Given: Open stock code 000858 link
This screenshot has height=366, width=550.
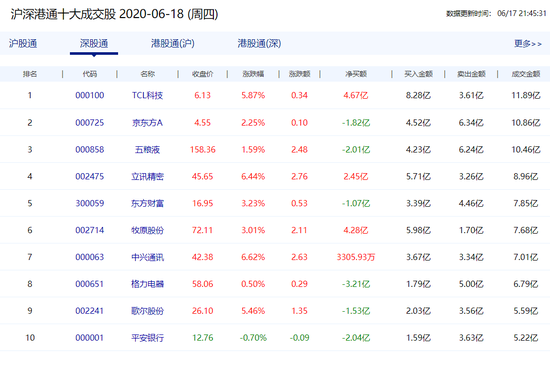Looking at the screenshot, I should point(90,149).
